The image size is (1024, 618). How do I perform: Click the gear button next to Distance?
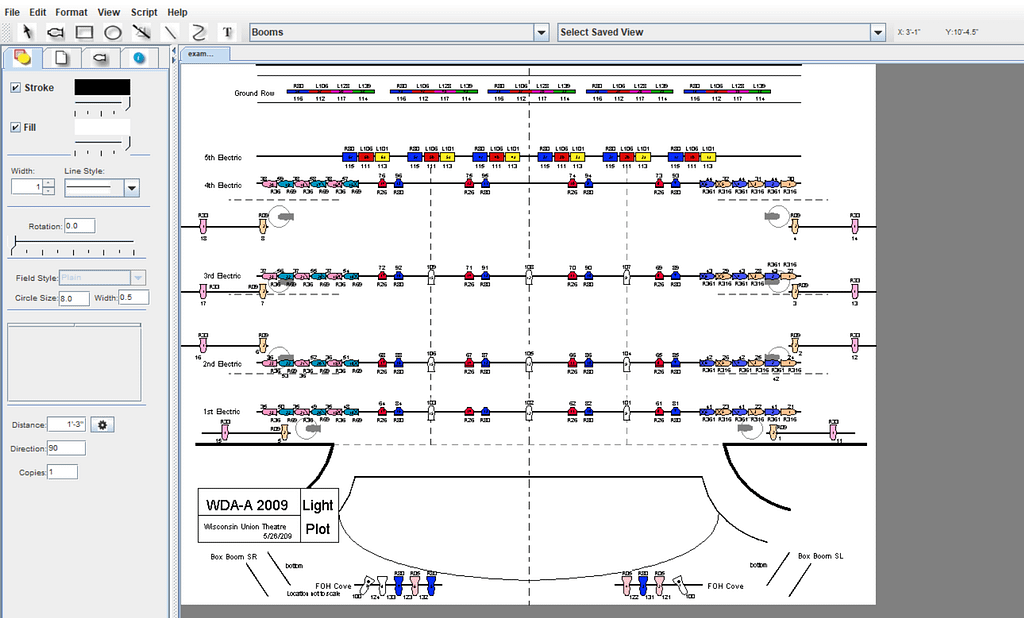point(102,424)
